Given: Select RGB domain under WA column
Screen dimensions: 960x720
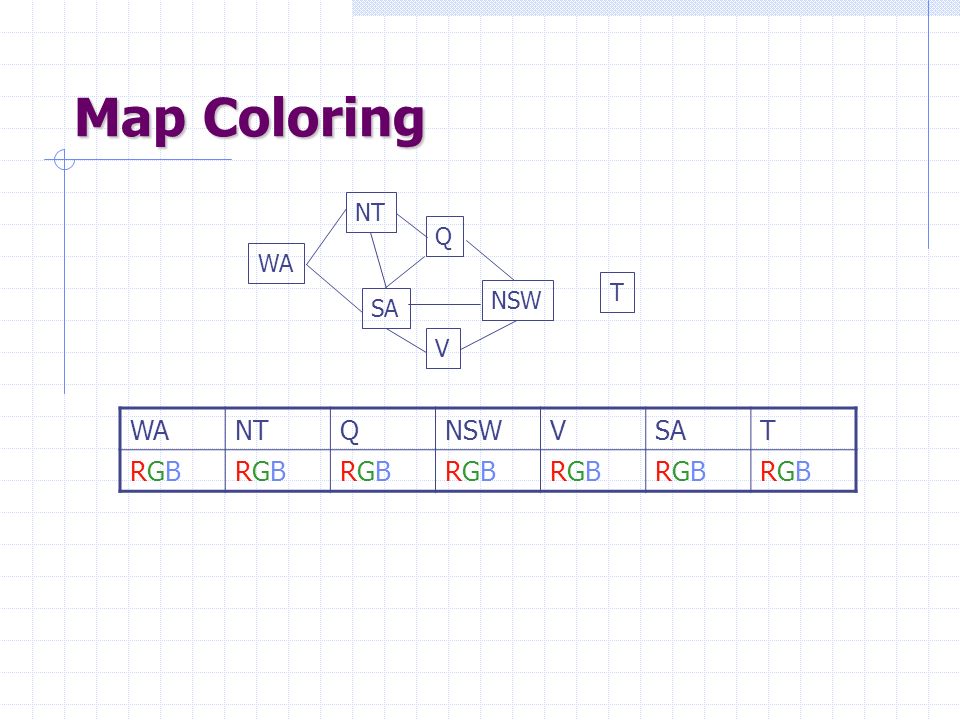Looking at the screenshot, I should coord(156,471).
